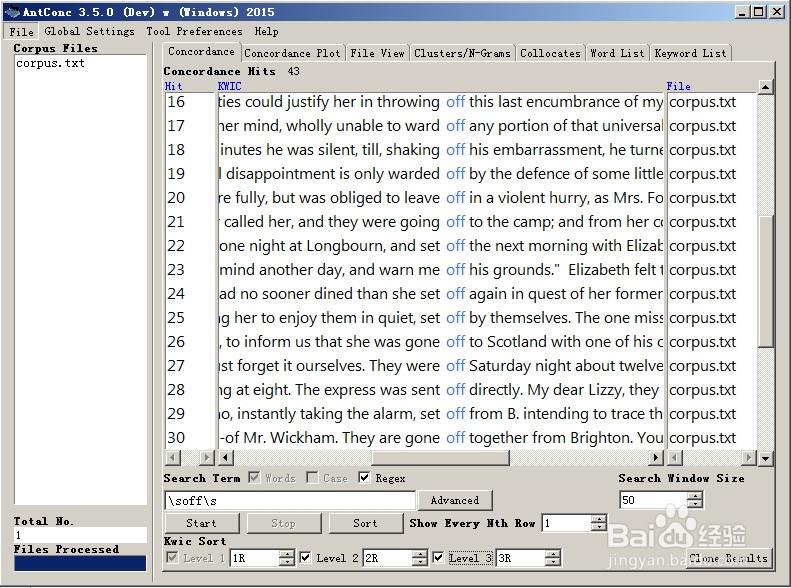Increase Level 2 sort position

click(x=419, y=554)
